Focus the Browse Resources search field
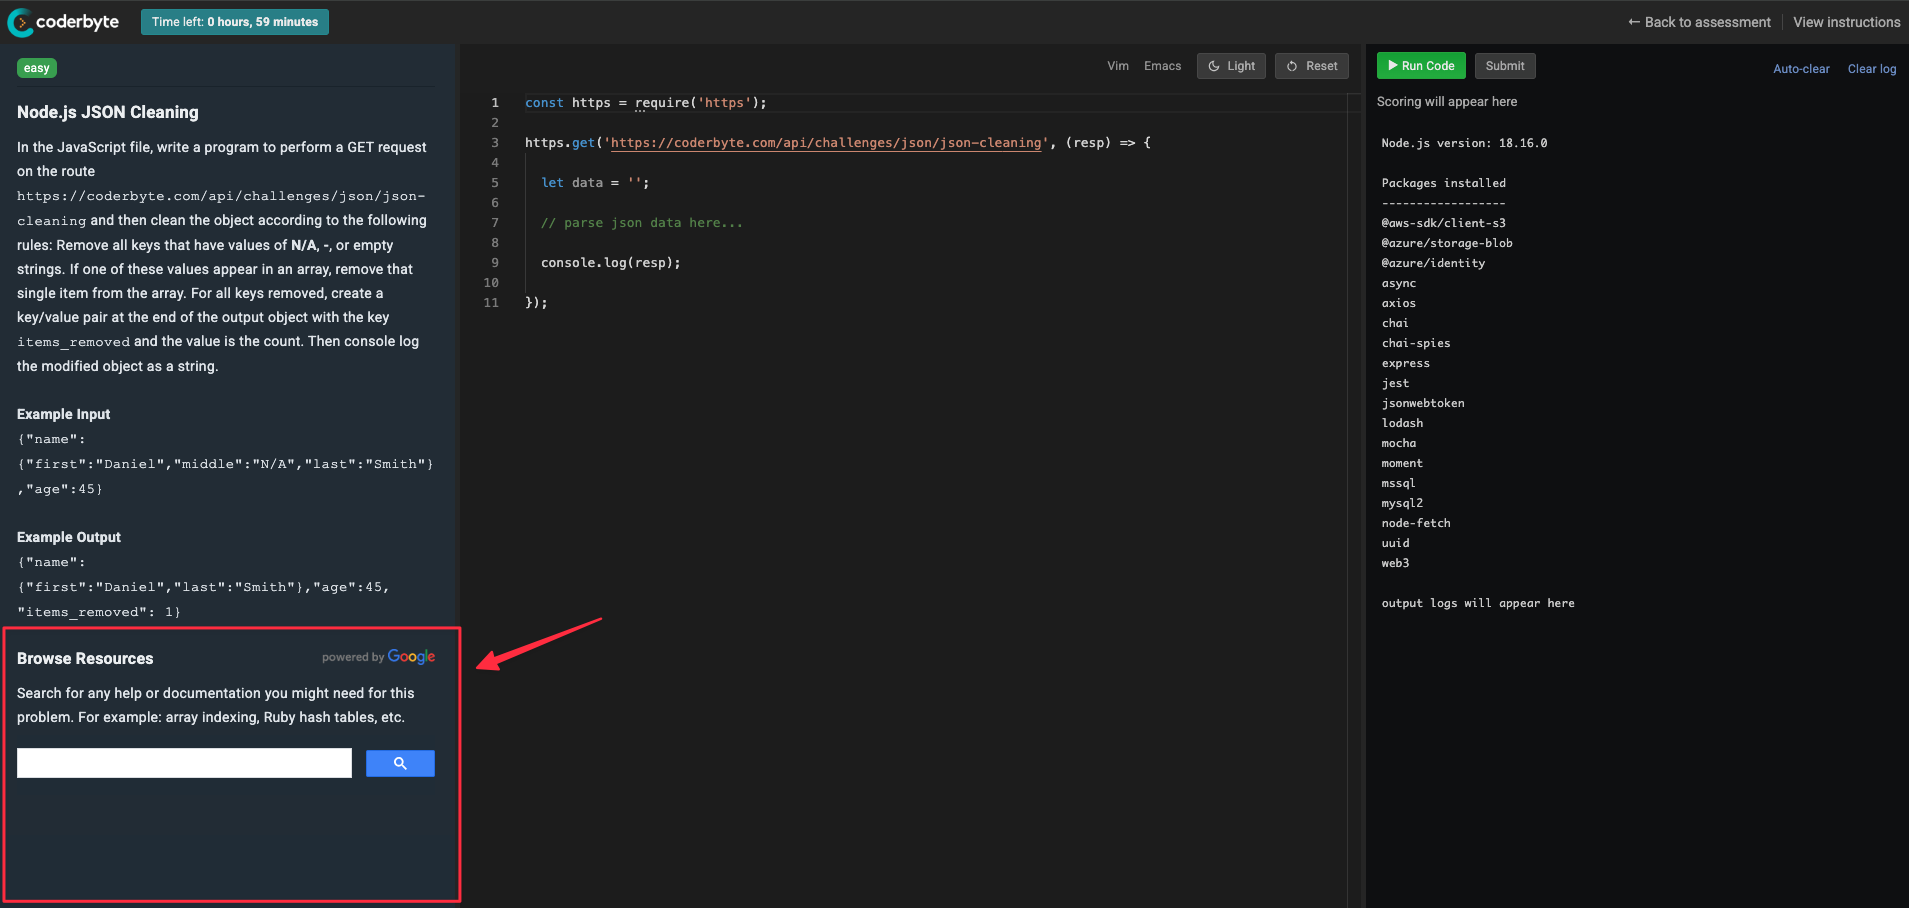1909x908 pixels. tap(184, 763)
